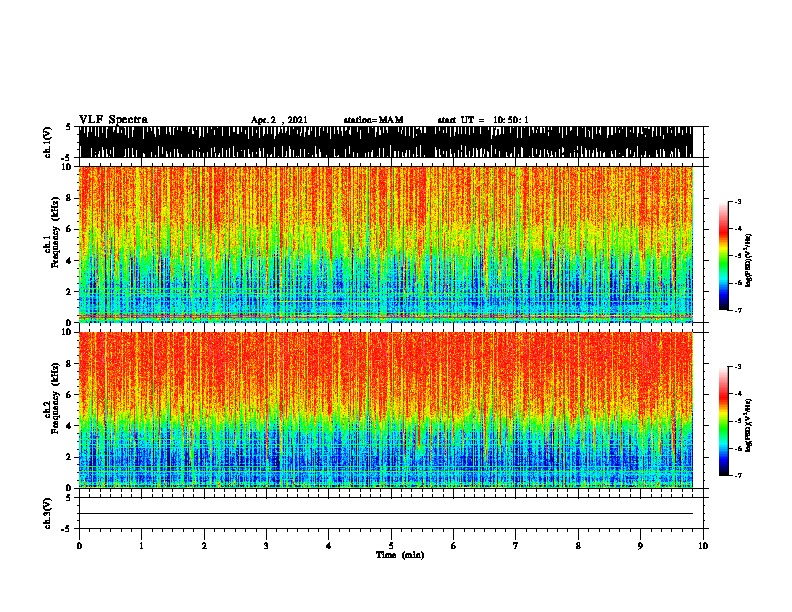Click the ch.2 color scale bar

pyautogui.click(x=723, y=421)
